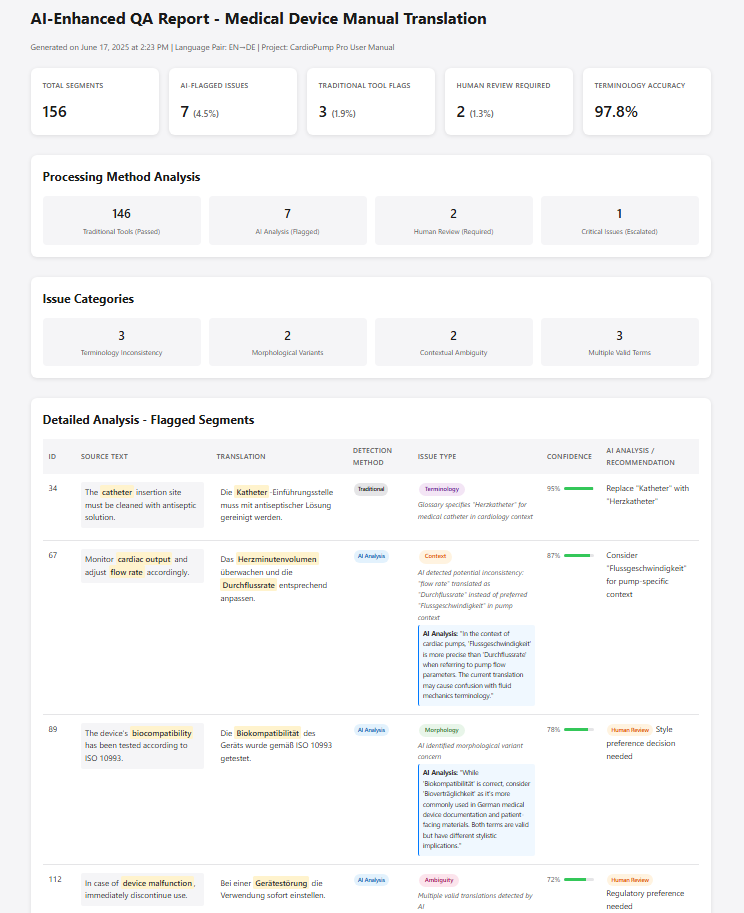Click highlighted term 'catheter' in source
744x913 pixels.
(117, 492)
